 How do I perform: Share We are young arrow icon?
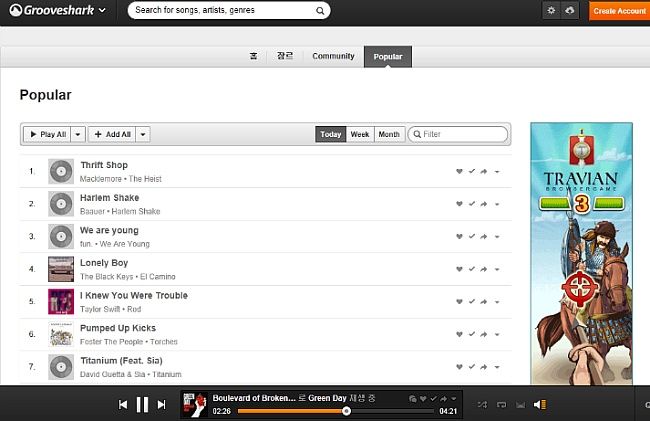484,237
